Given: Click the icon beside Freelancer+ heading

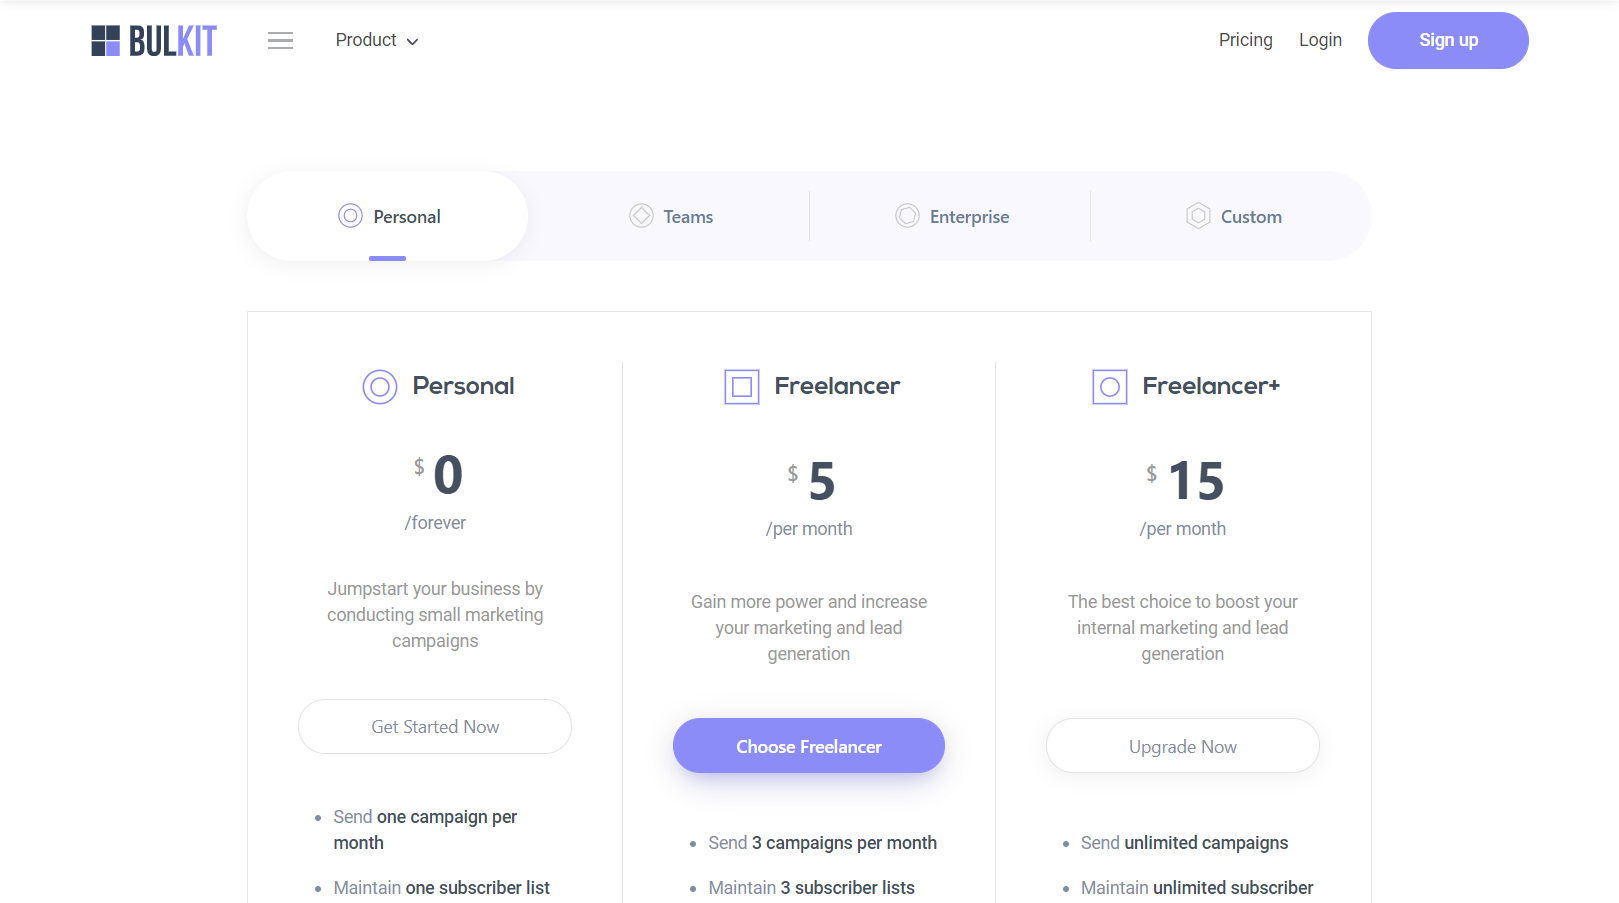Looking at the screenshot, I should pyautogui.click(x=1110, y=387).
